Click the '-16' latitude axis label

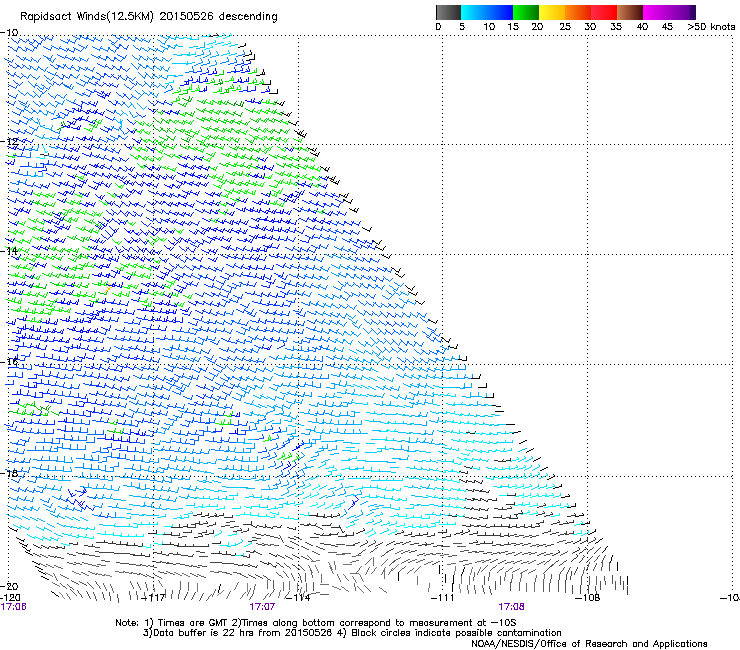pyautogui.click(x=9, y=362)
